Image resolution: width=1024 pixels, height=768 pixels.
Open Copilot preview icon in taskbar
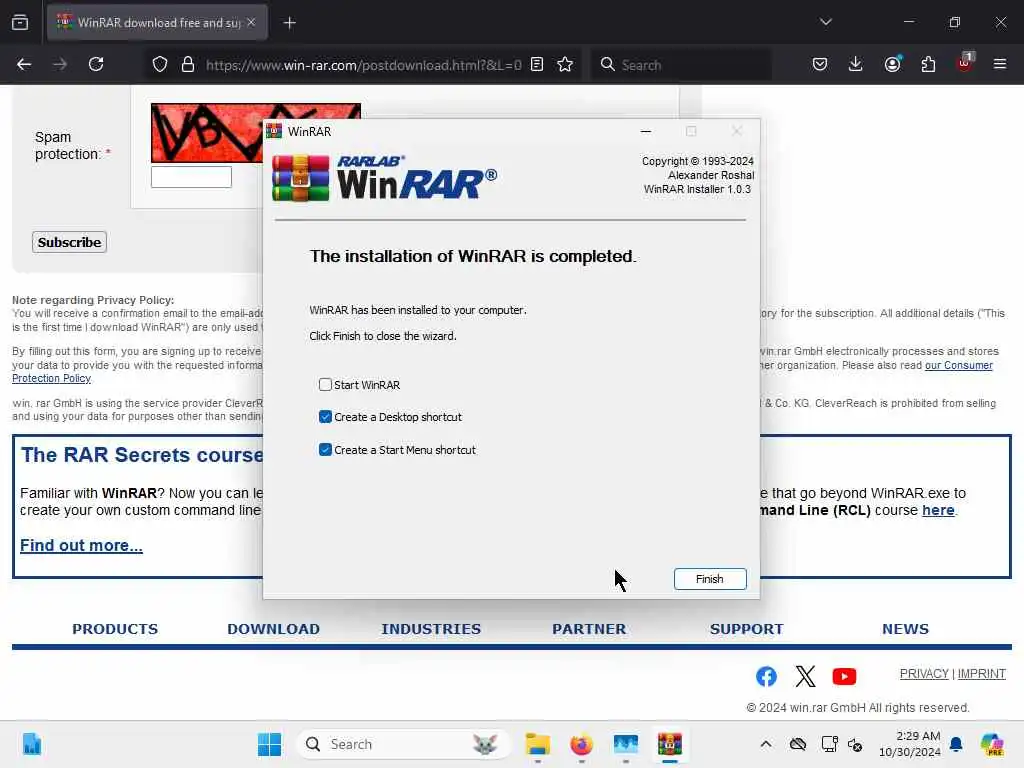point(992,744)
